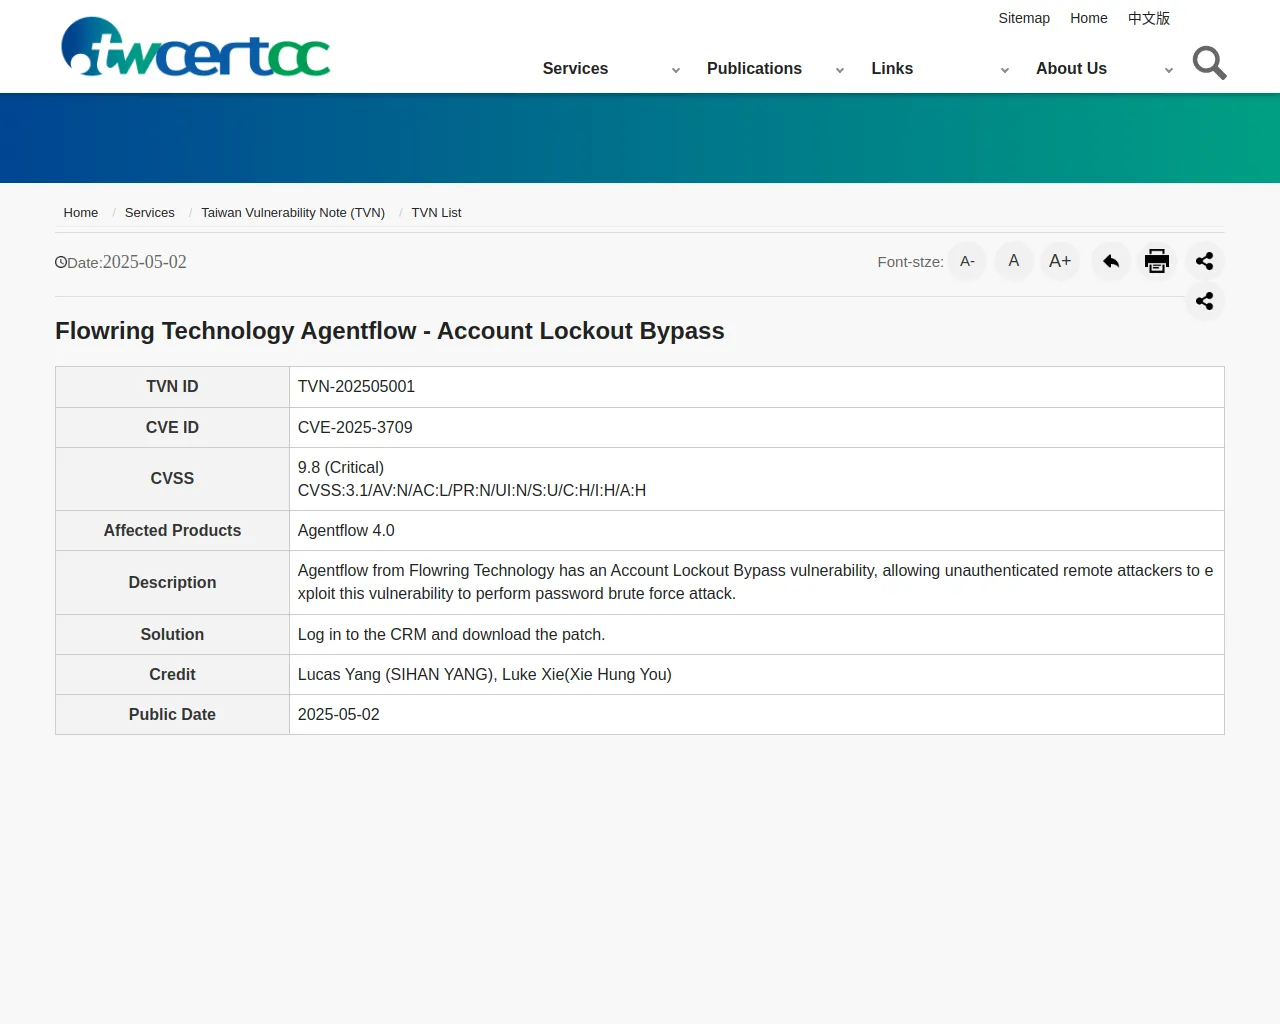Viewport: 1280px width, 1024px height.
Task: Click the TVN ID header cell
Action: click(x=172, y=387)
